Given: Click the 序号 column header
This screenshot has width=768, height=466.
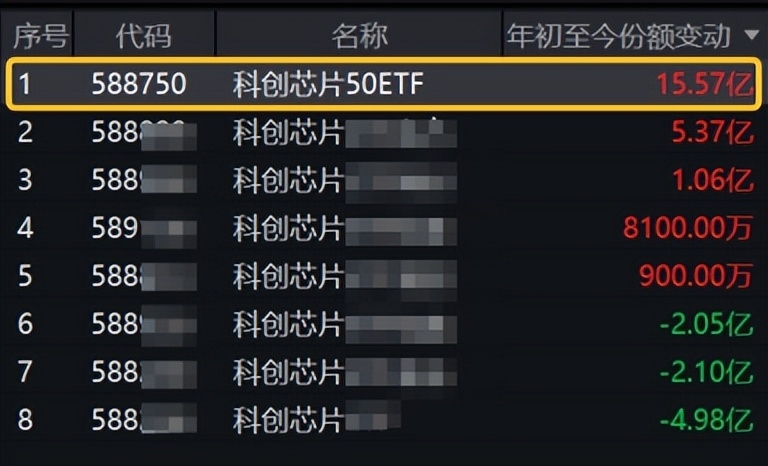Looking at the screenshot, I should [x=40, y=37].
